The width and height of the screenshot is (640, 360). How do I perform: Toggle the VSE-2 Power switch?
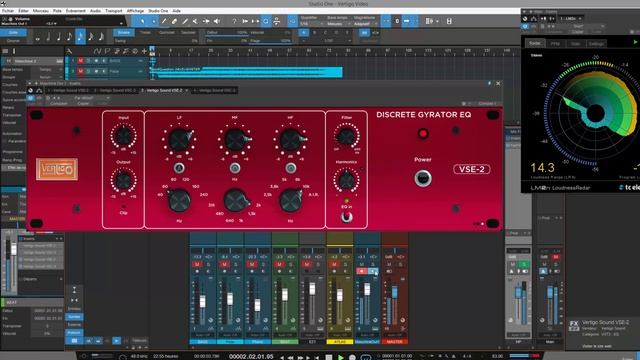coord(423,178)
